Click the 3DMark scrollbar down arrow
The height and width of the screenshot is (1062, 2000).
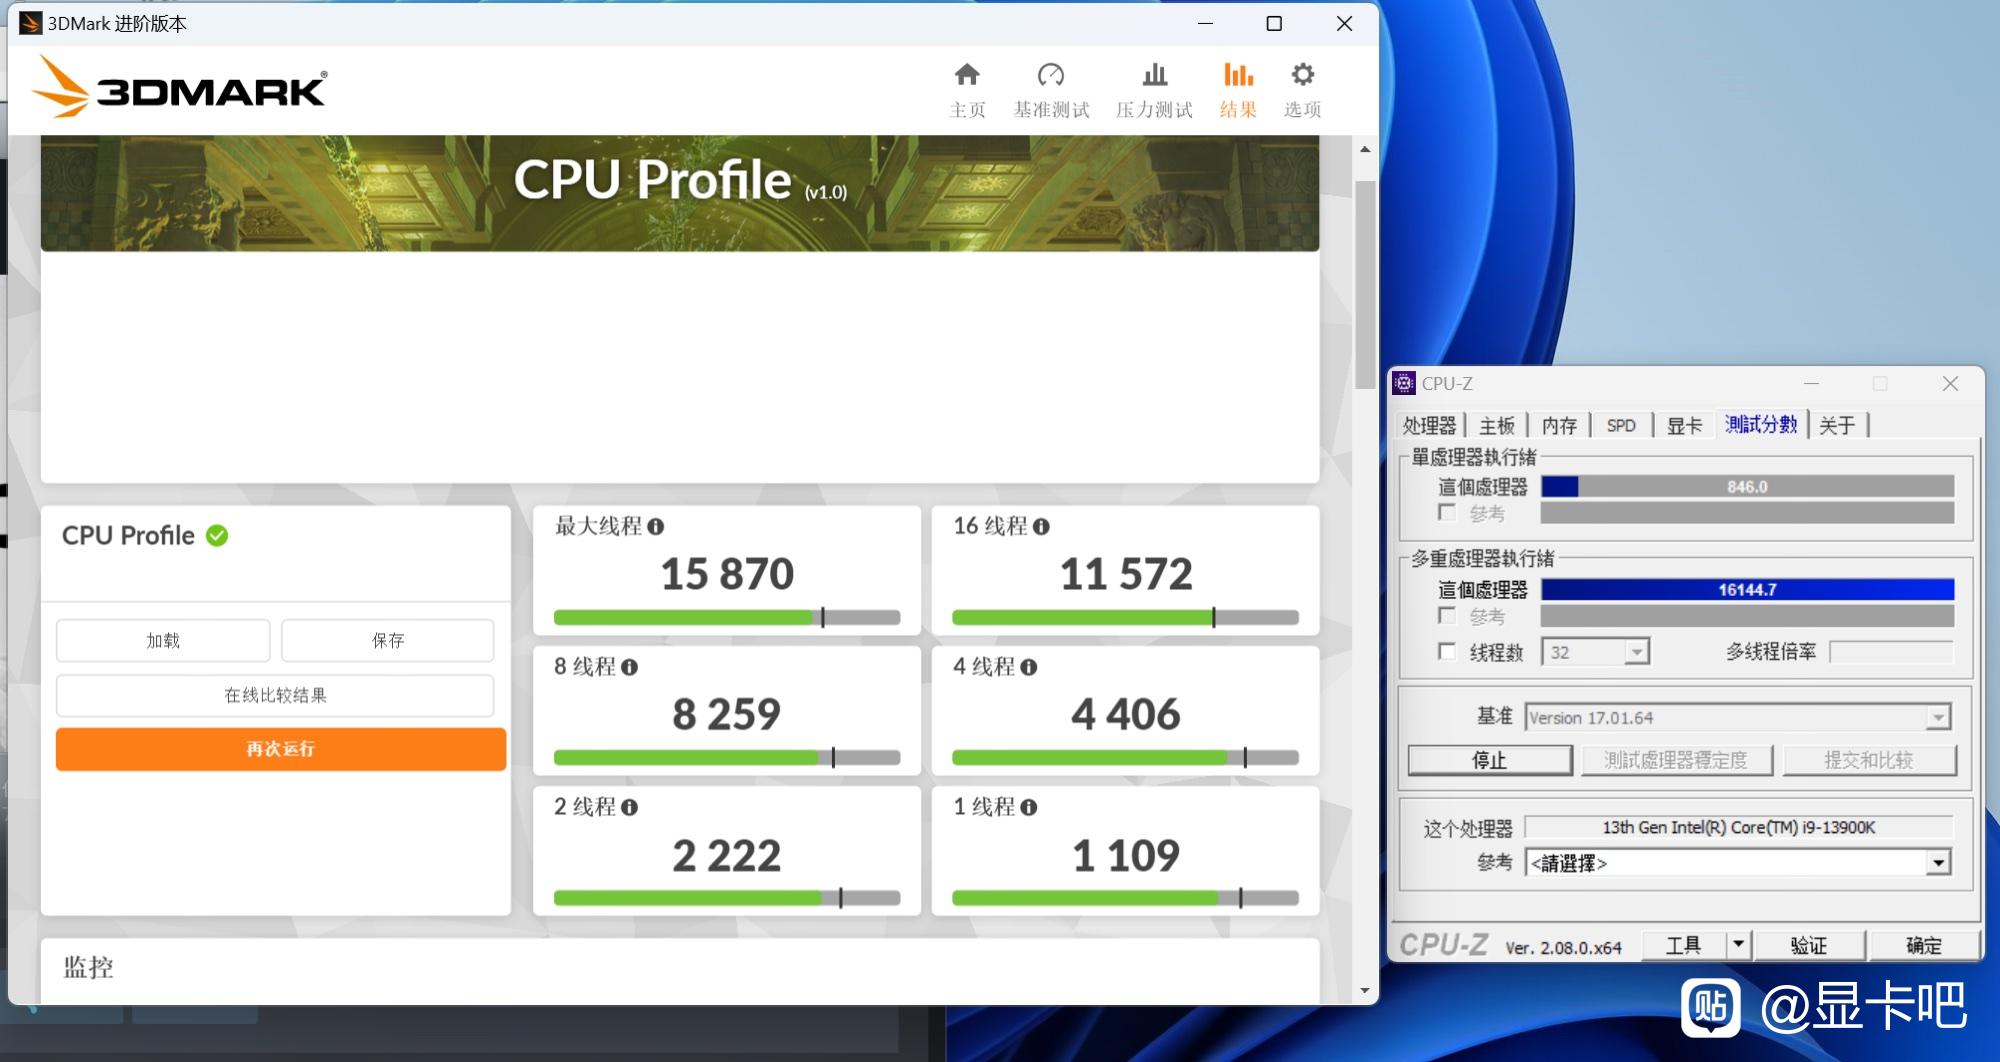1365,991
